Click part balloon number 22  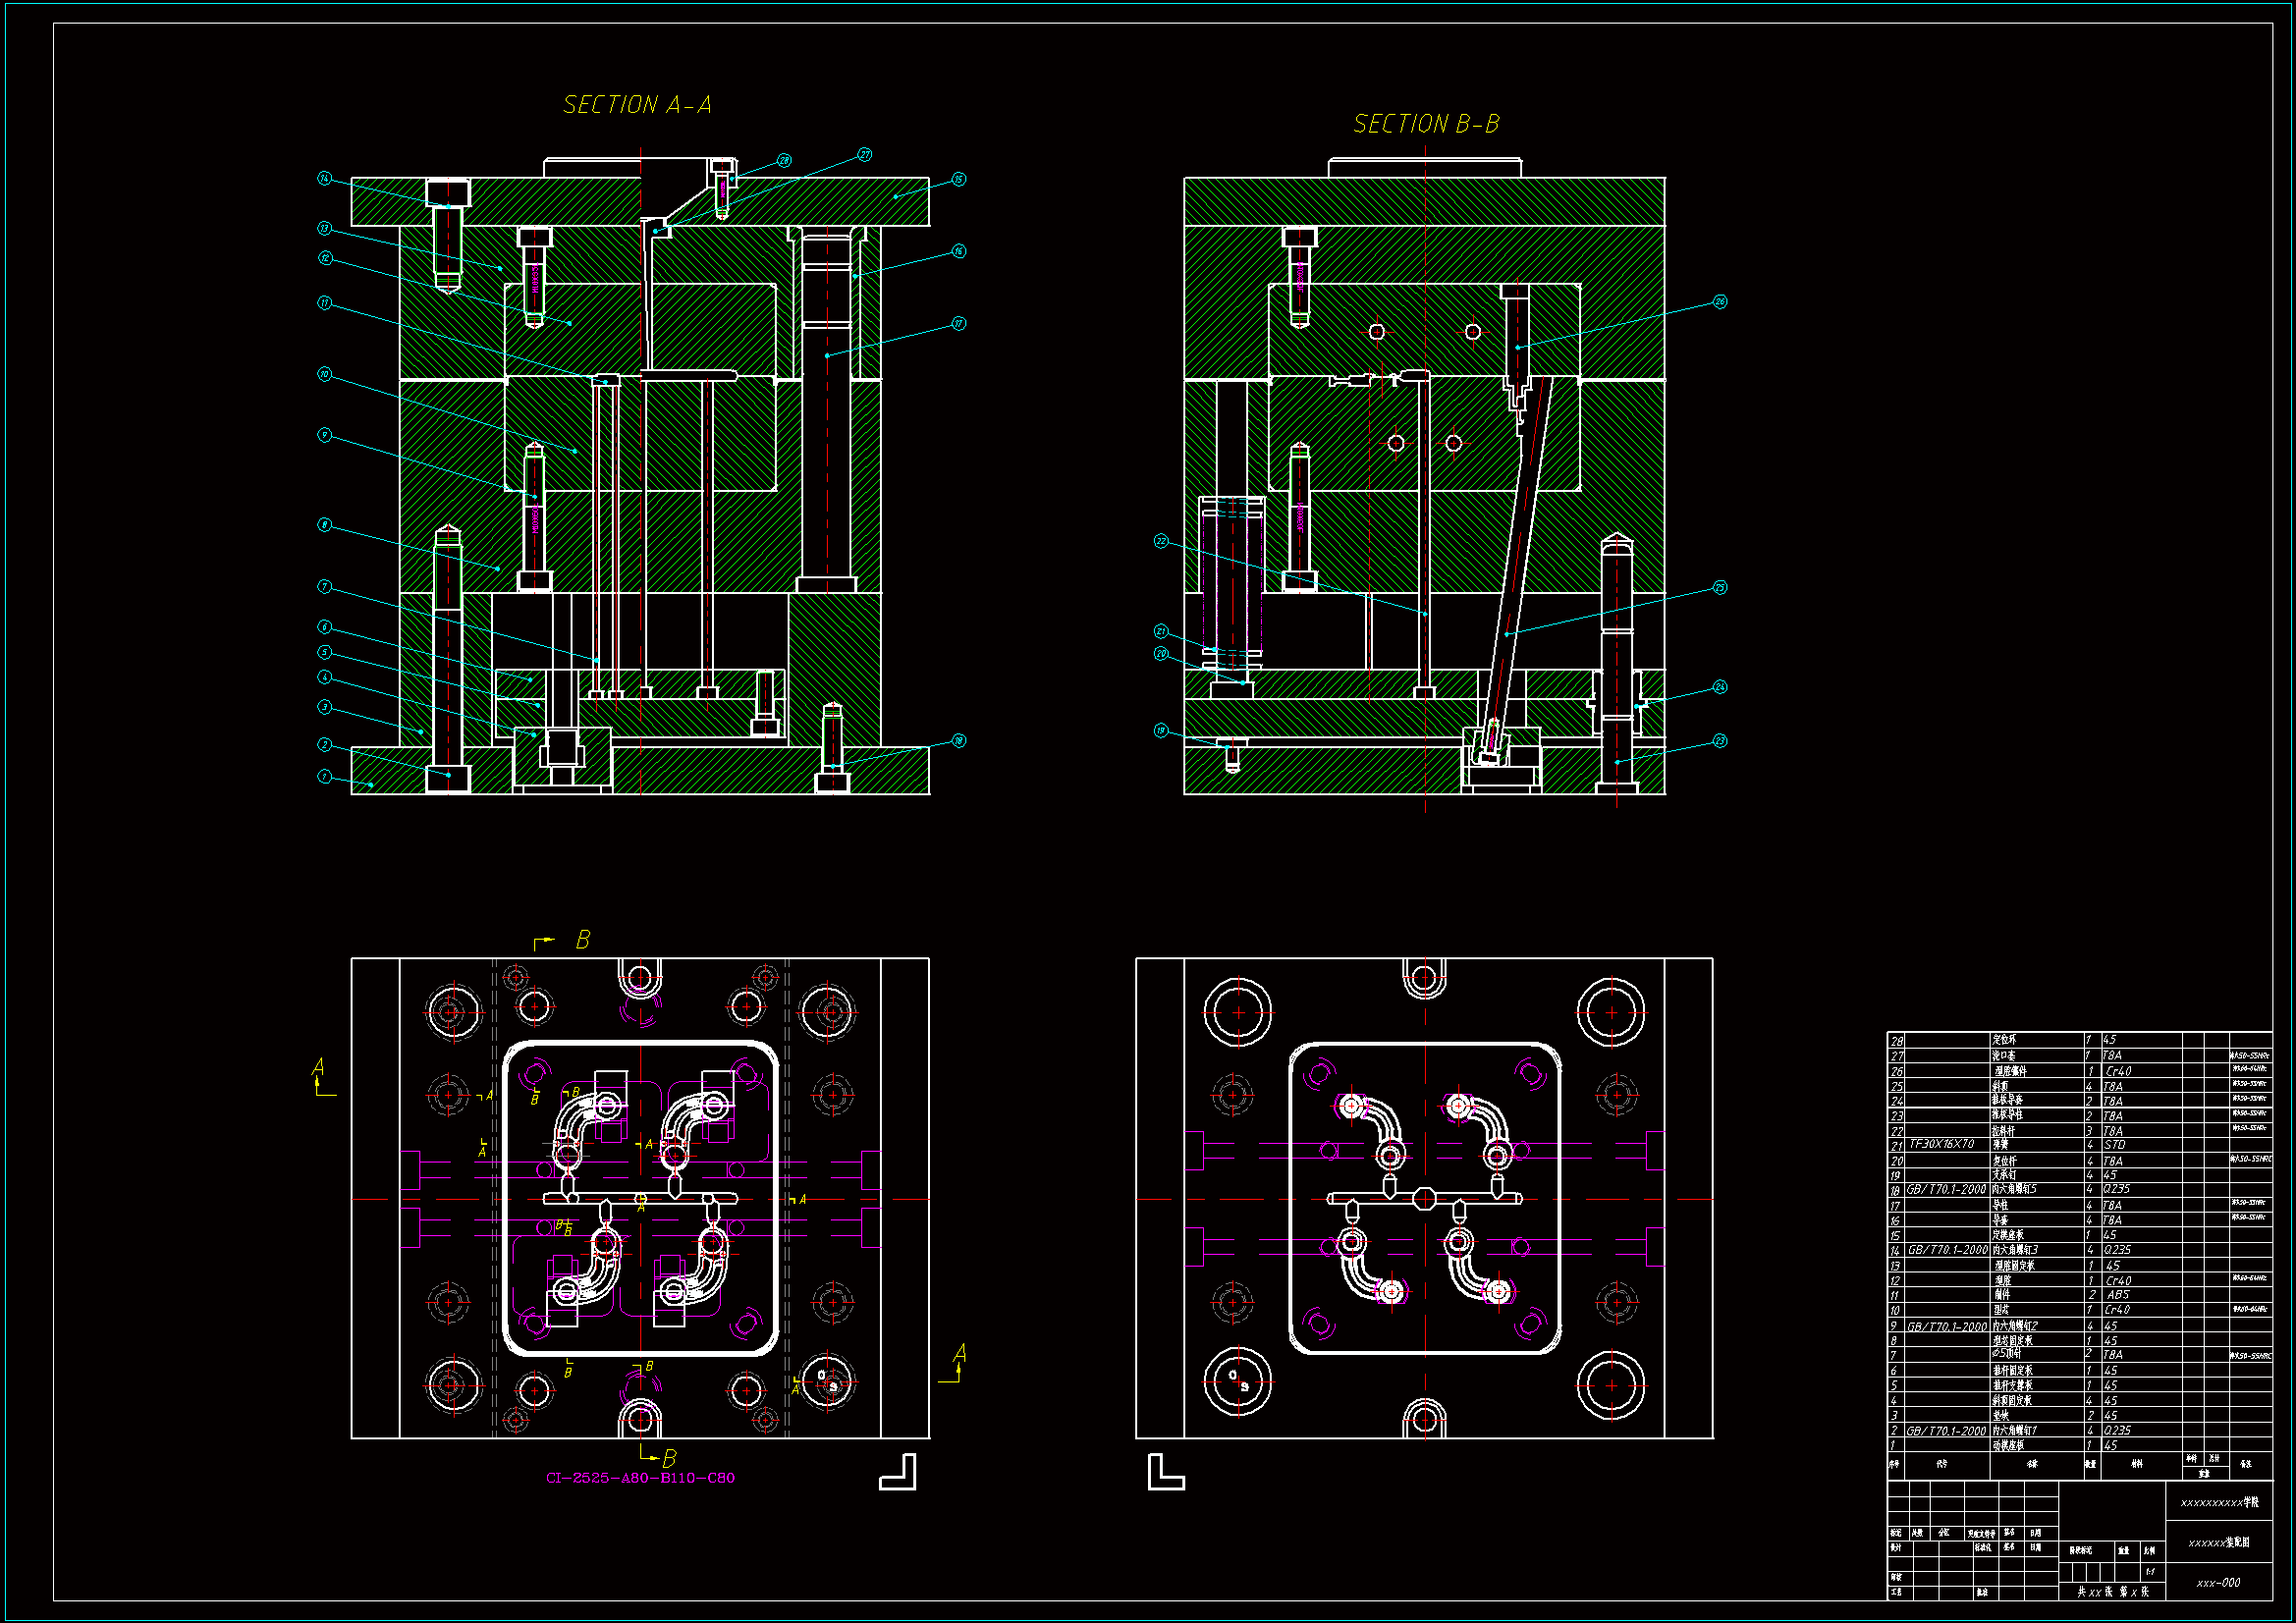(x=1161, y=541)
